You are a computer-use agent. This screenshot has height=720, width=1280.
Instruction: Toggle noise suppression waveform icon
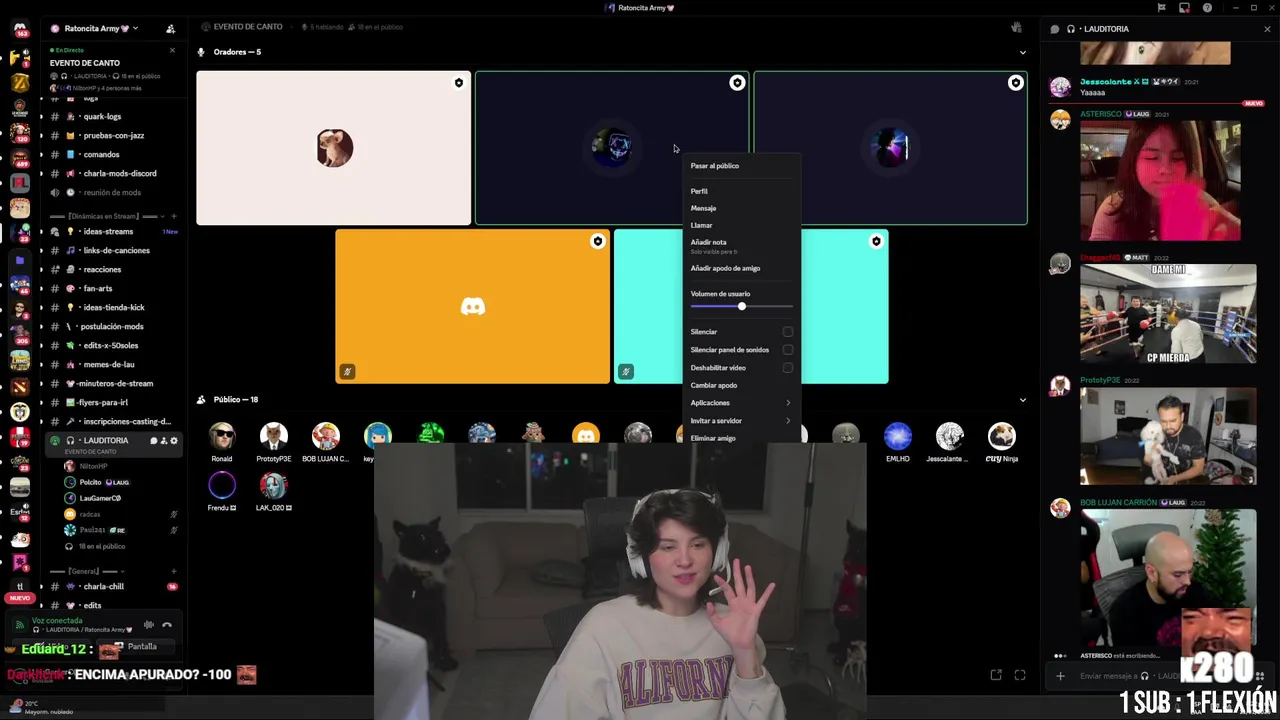[148, 625]
